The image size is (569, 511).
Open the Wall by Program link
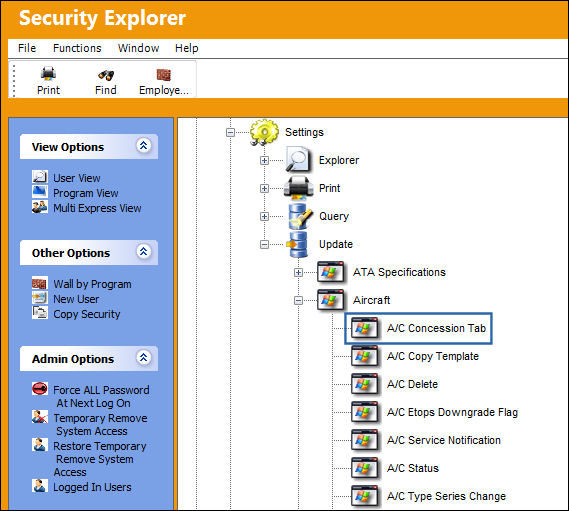[92, 284]
